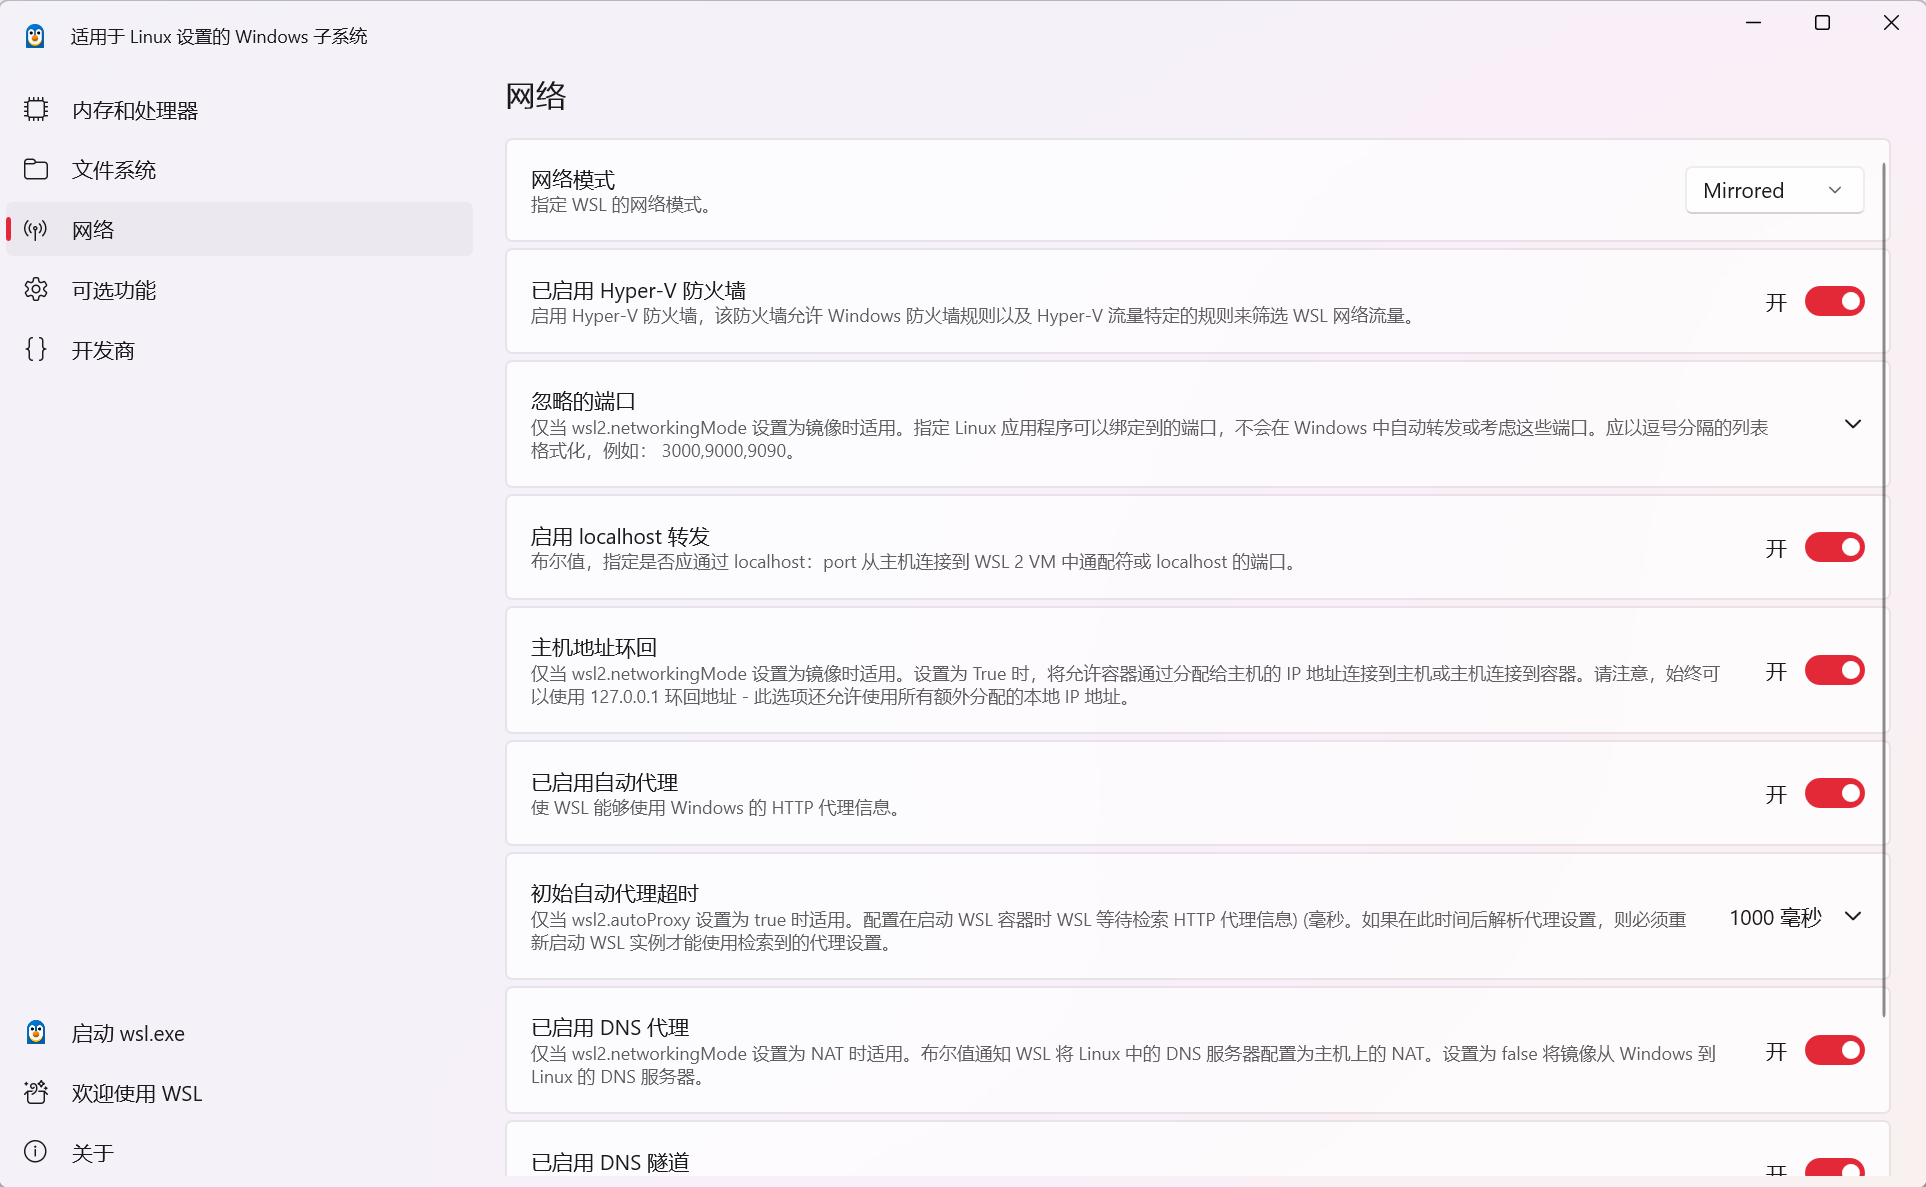Click the network antenna icon in sidebar
This screenshot has width=1926, height=1187.
[x=36, y=230]
